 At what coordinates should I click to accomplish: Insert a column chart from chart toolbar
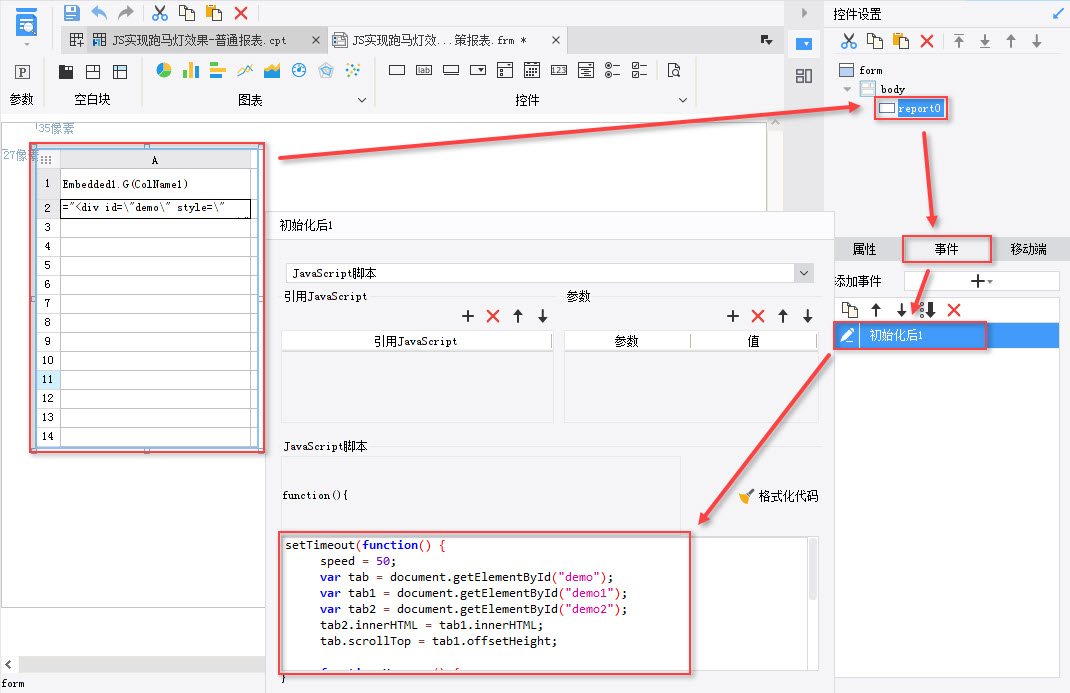point(191,70)
